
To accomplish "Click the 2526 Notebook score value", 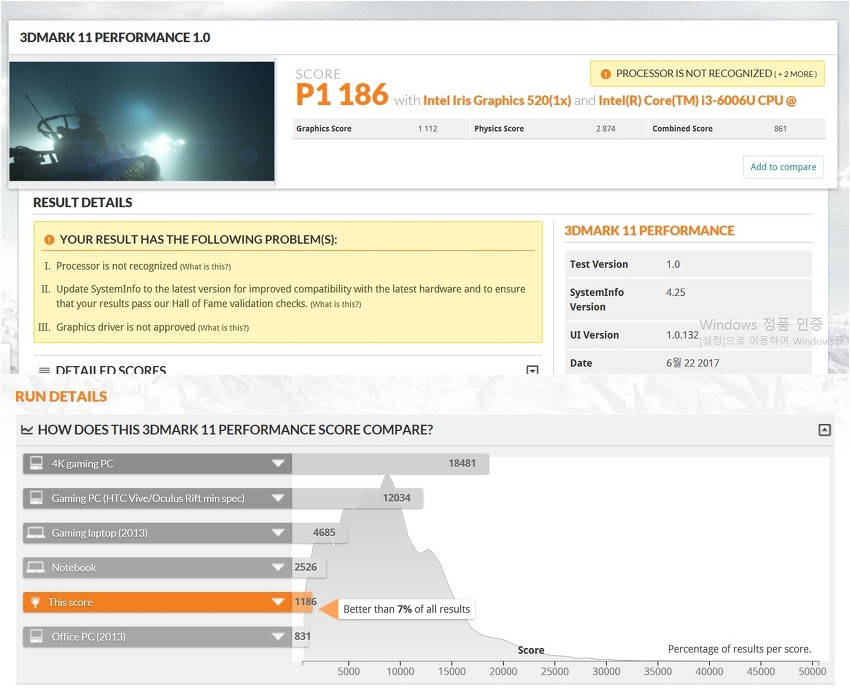I will (306, 567).
